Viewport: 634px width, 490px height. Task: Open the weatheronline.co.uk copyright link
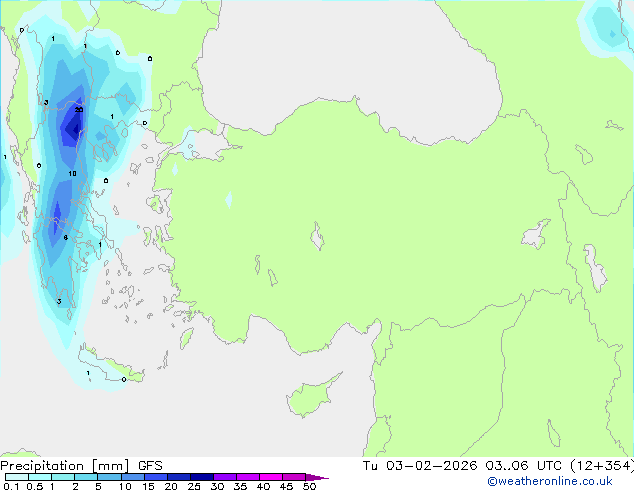(550, 481)
